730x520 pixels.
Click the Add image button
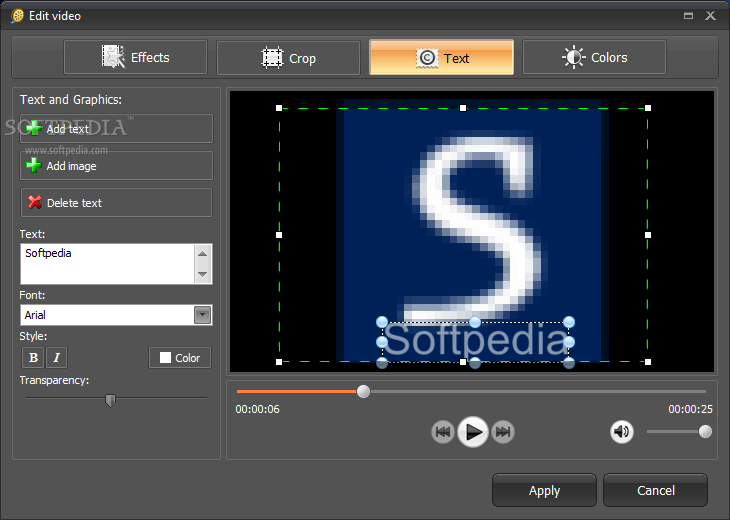116,166
